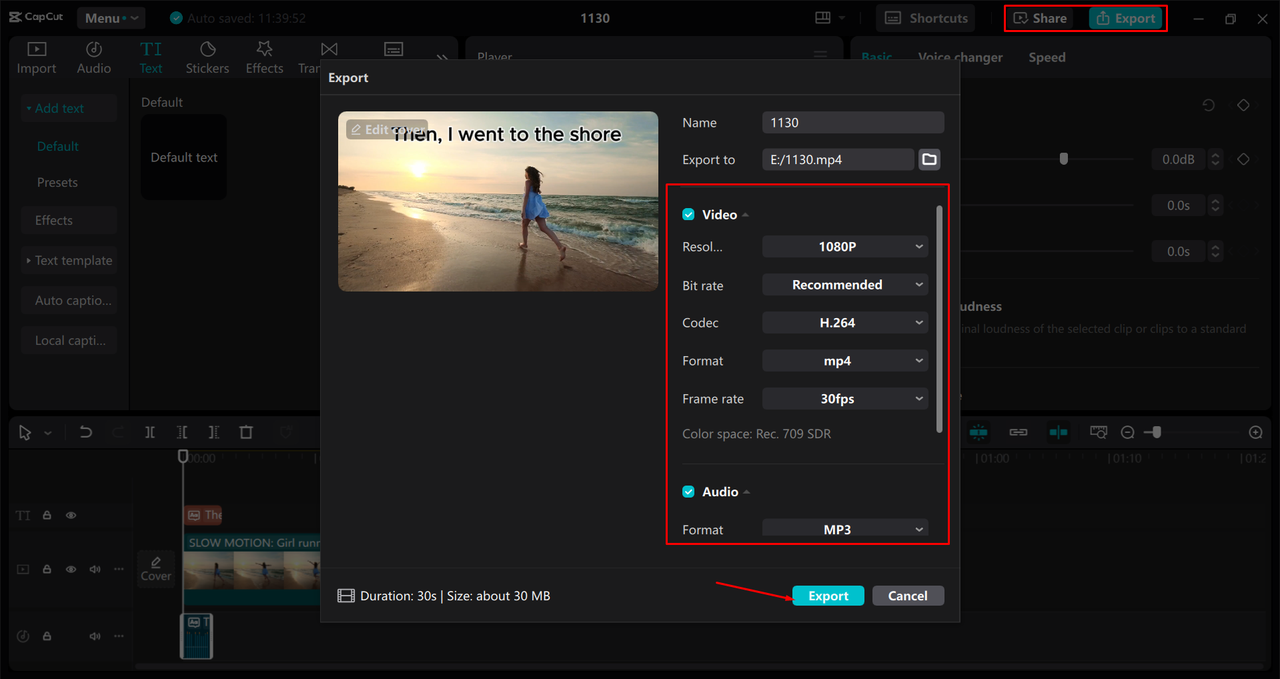
Task: Click the Undo arrow in timeline toolbar
Action: pyautogui.click(x=86, y=432)
